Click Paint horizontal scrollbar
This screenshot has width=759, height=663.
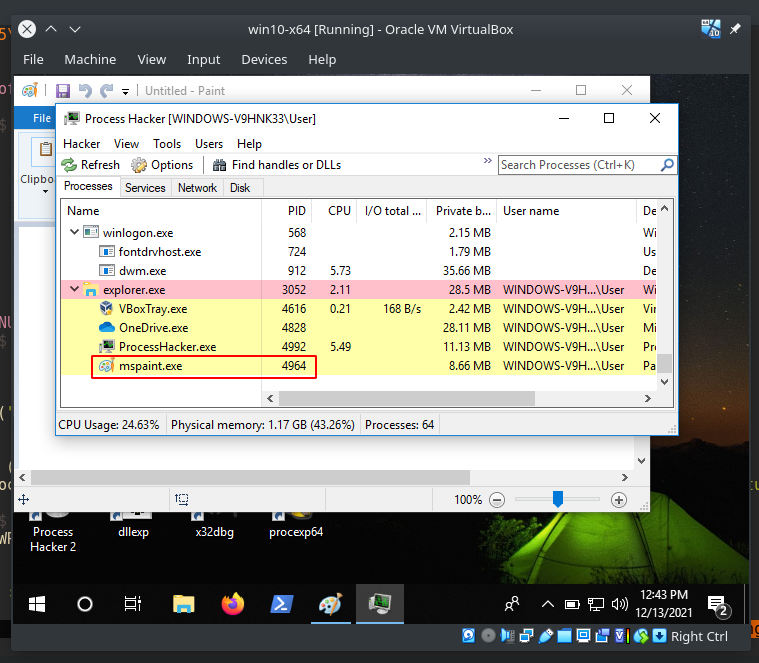click(x=250, y=477)
